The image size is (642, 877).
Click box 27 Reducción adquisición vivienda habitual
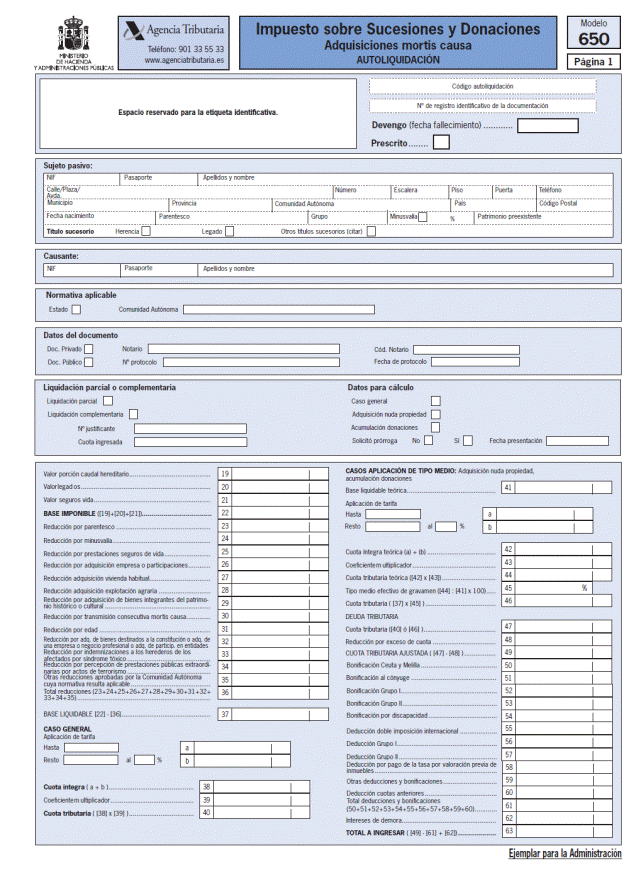point(273,577)
